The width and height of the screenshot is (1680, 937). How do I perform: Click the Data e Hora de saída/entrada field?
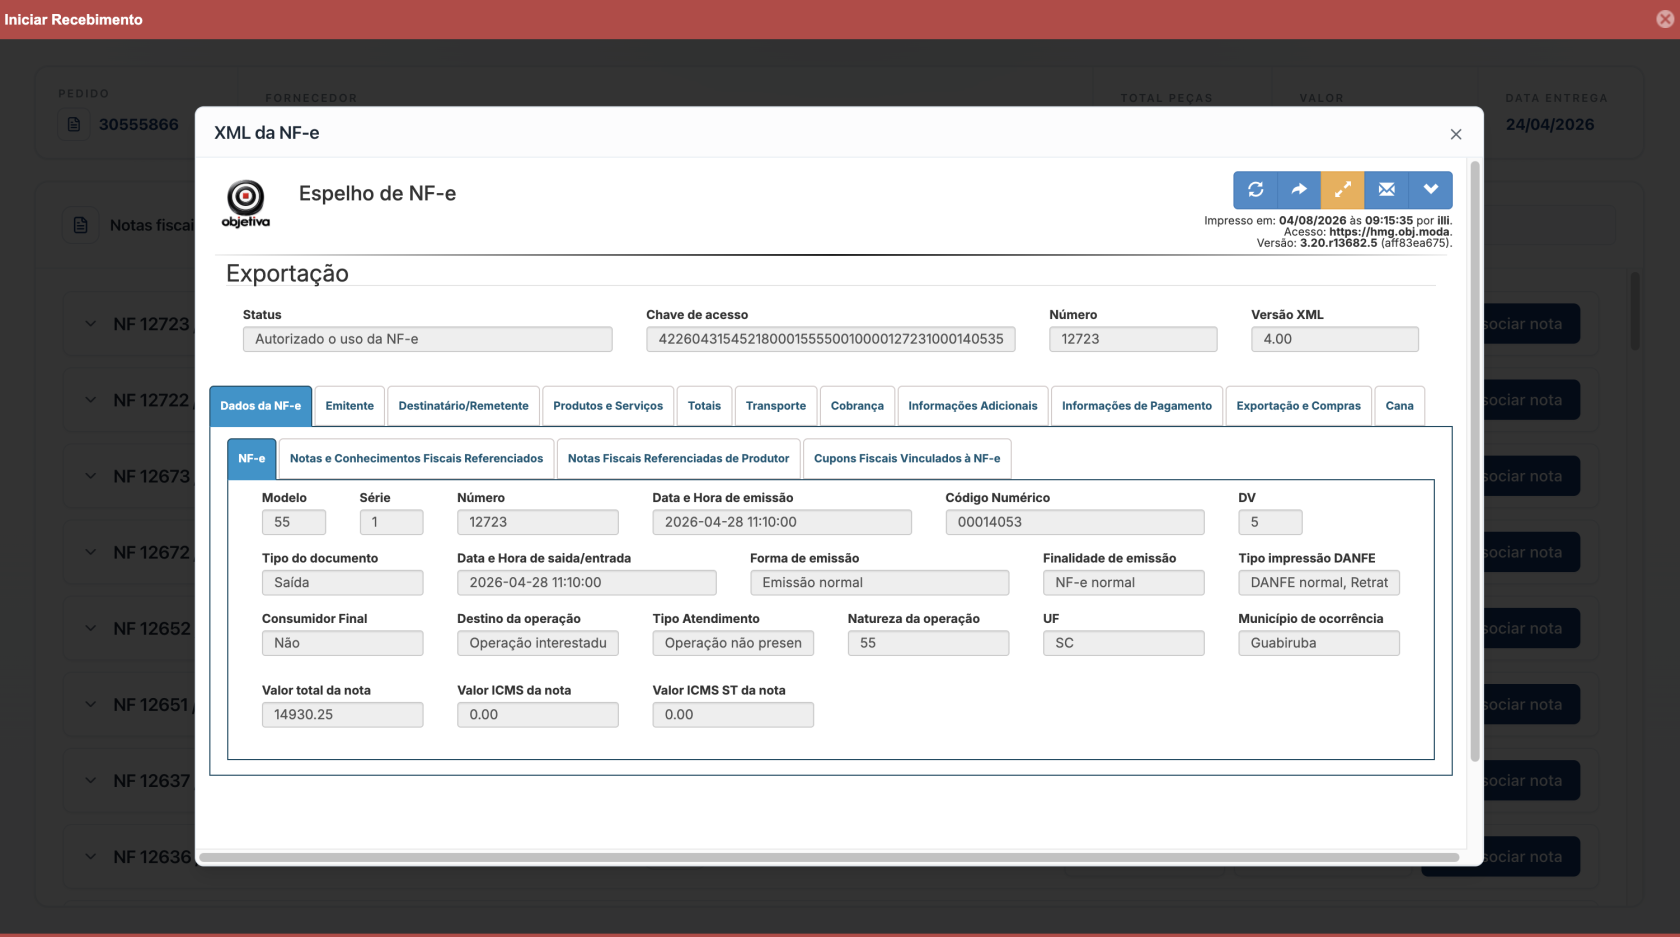[586, 583]
